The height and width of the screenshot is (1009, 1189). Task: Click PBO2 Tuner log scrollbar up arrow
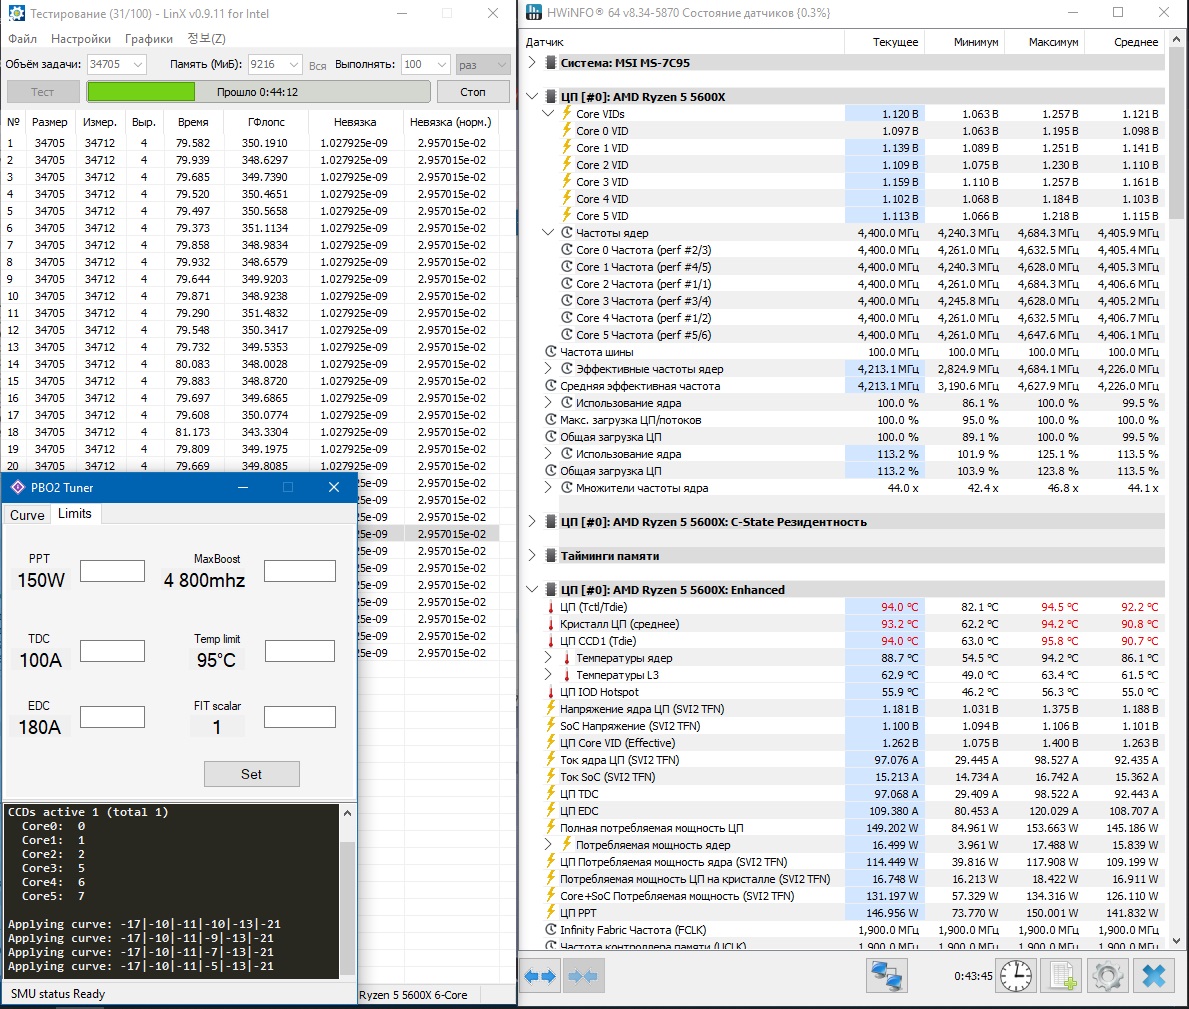(x=347, y=813)
